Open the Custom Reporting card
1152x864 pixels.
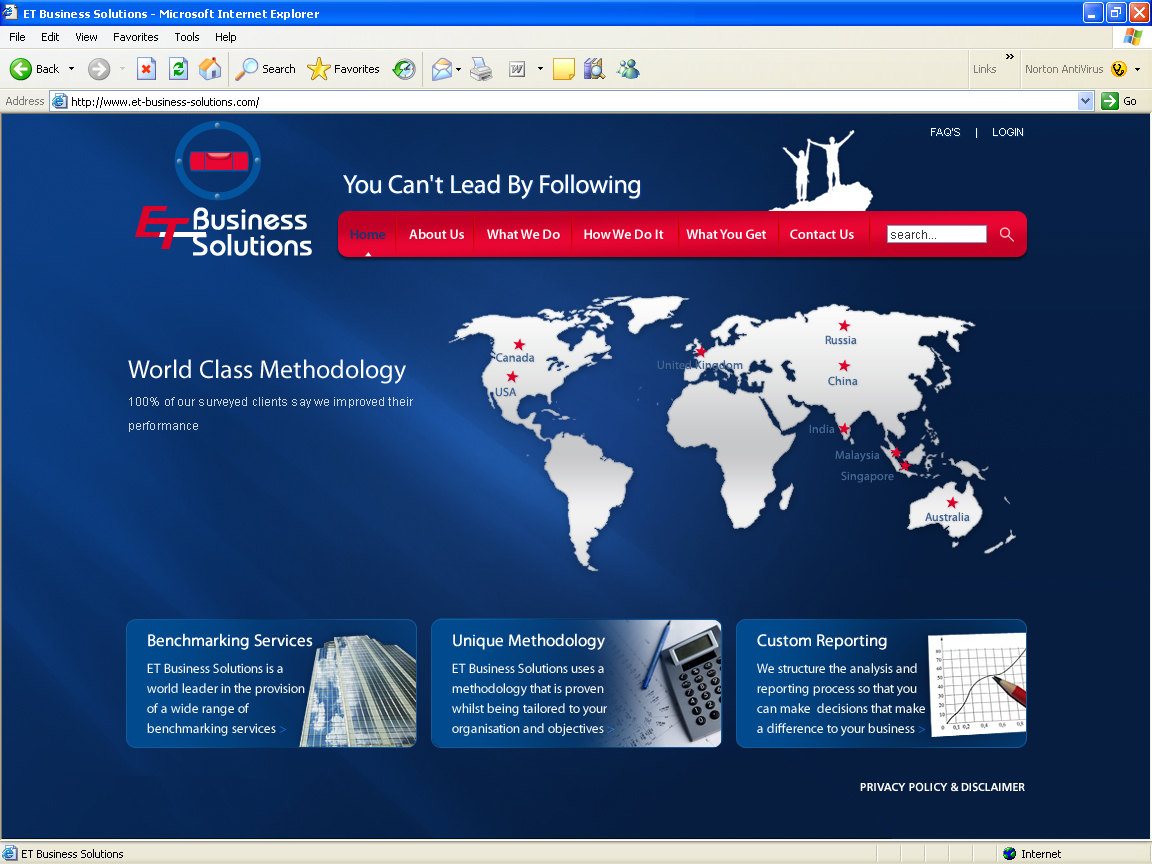[881, 683]
